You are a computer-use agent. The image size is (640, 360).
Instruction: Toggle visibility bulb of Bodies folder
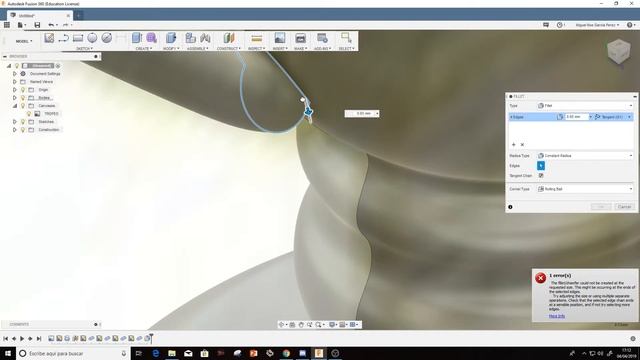23,98
